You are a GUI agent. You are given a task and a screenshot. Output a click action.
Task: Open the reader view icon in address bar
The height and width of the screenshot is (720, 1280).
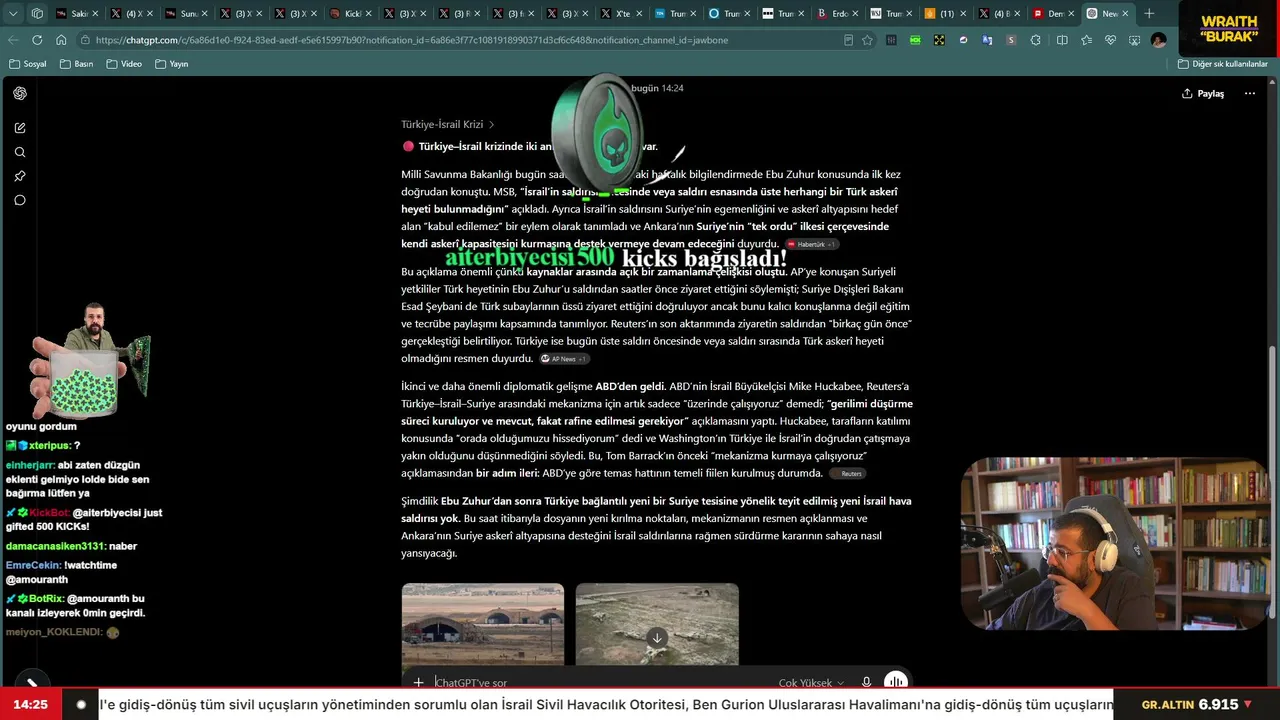click(848, 40)
